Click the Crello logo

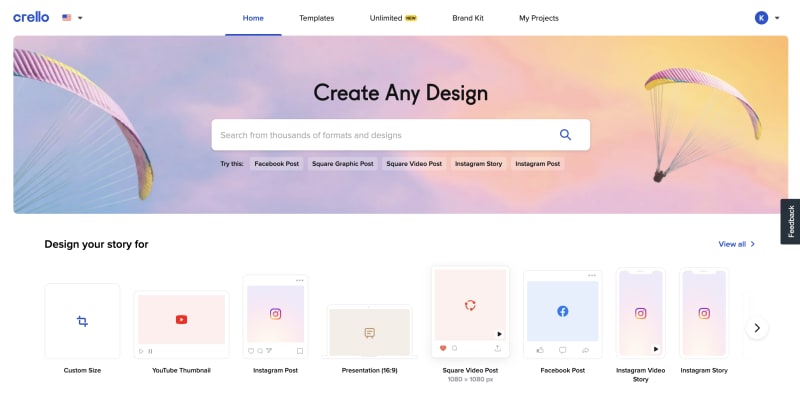(31, 17)
